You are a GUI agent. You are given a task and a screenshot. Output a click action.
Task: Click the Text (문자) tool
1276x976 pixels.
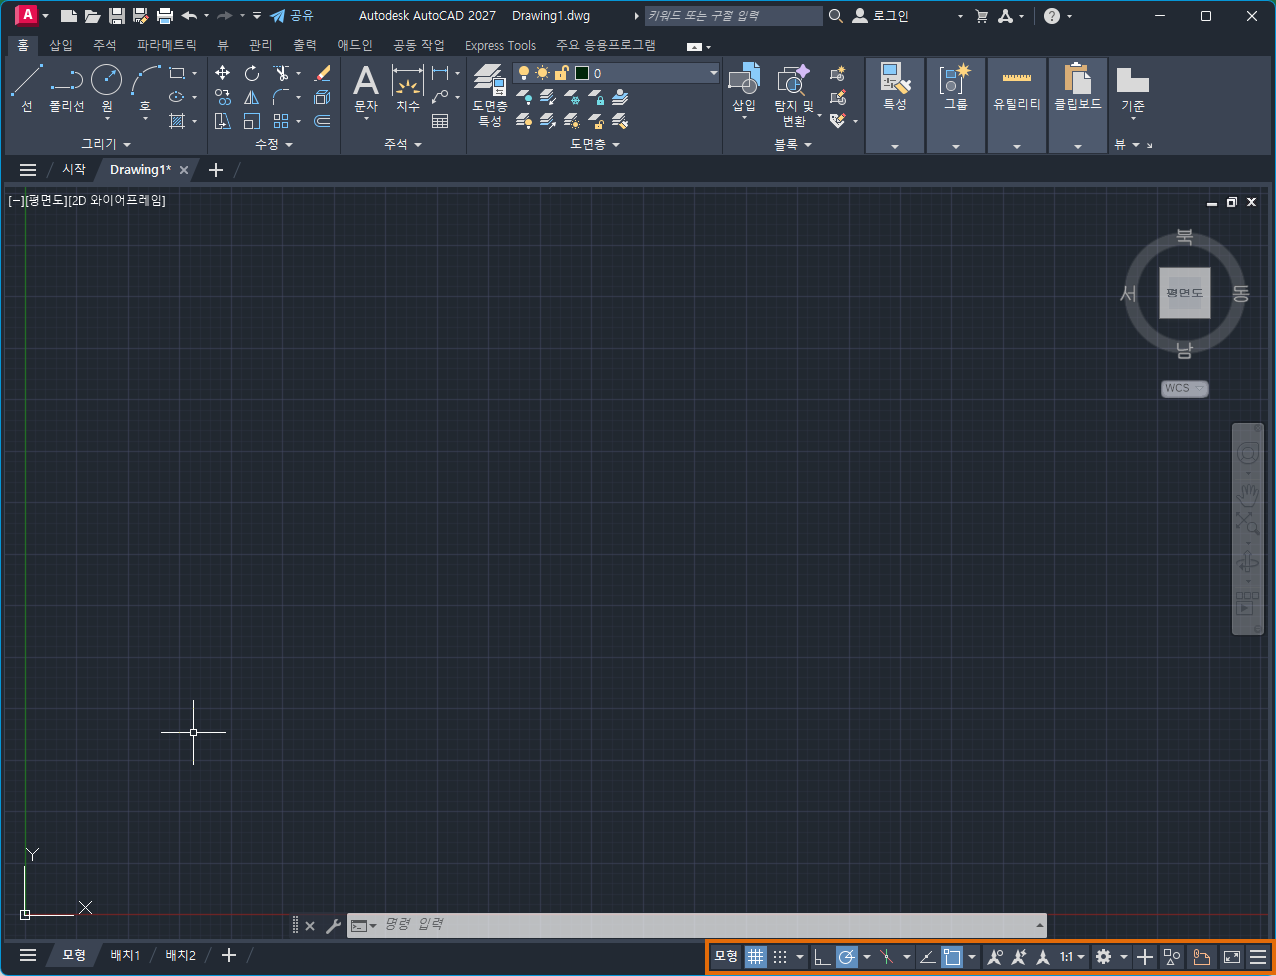367,88
